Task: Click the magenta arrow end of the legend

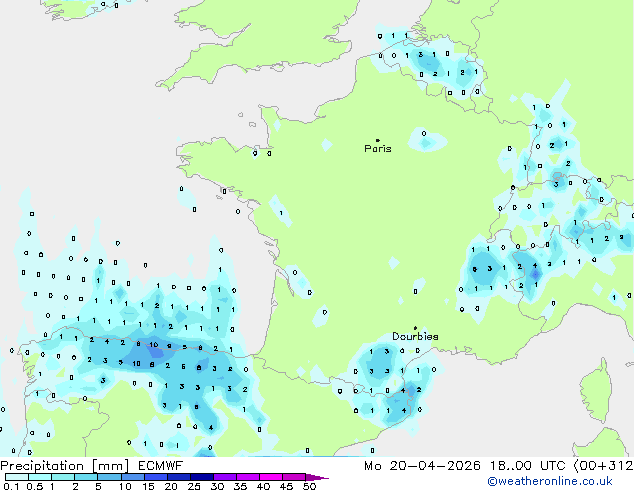Action: click(317, 477)
